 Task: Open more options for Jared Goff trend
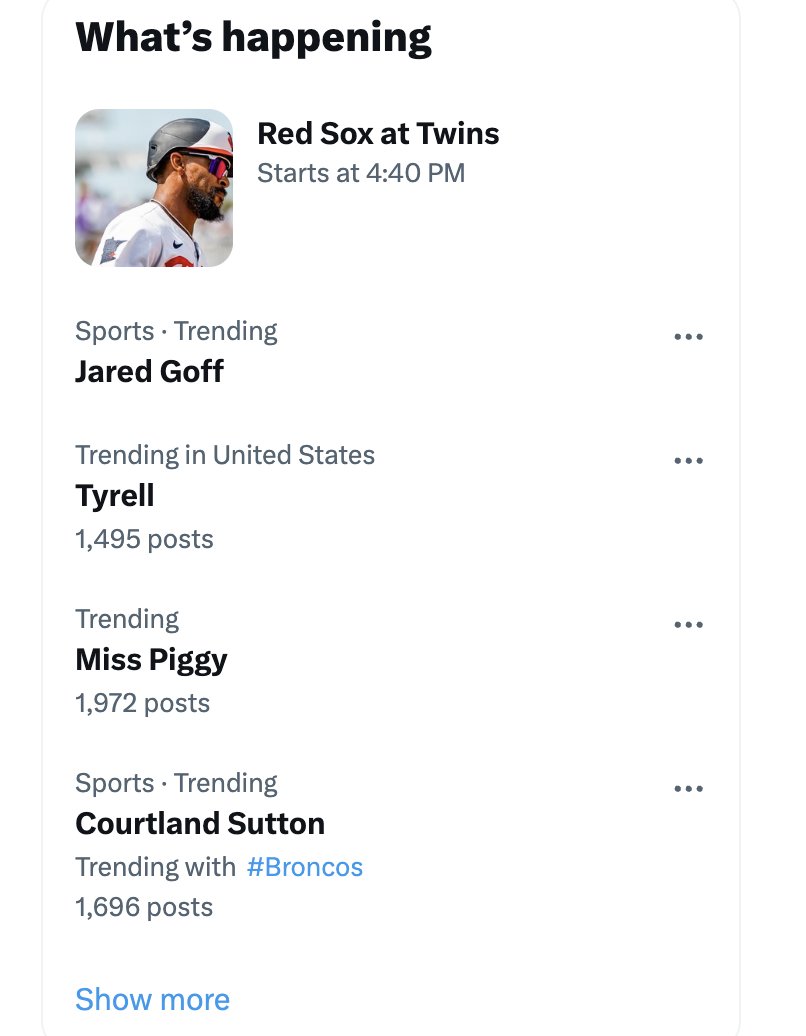688,336
